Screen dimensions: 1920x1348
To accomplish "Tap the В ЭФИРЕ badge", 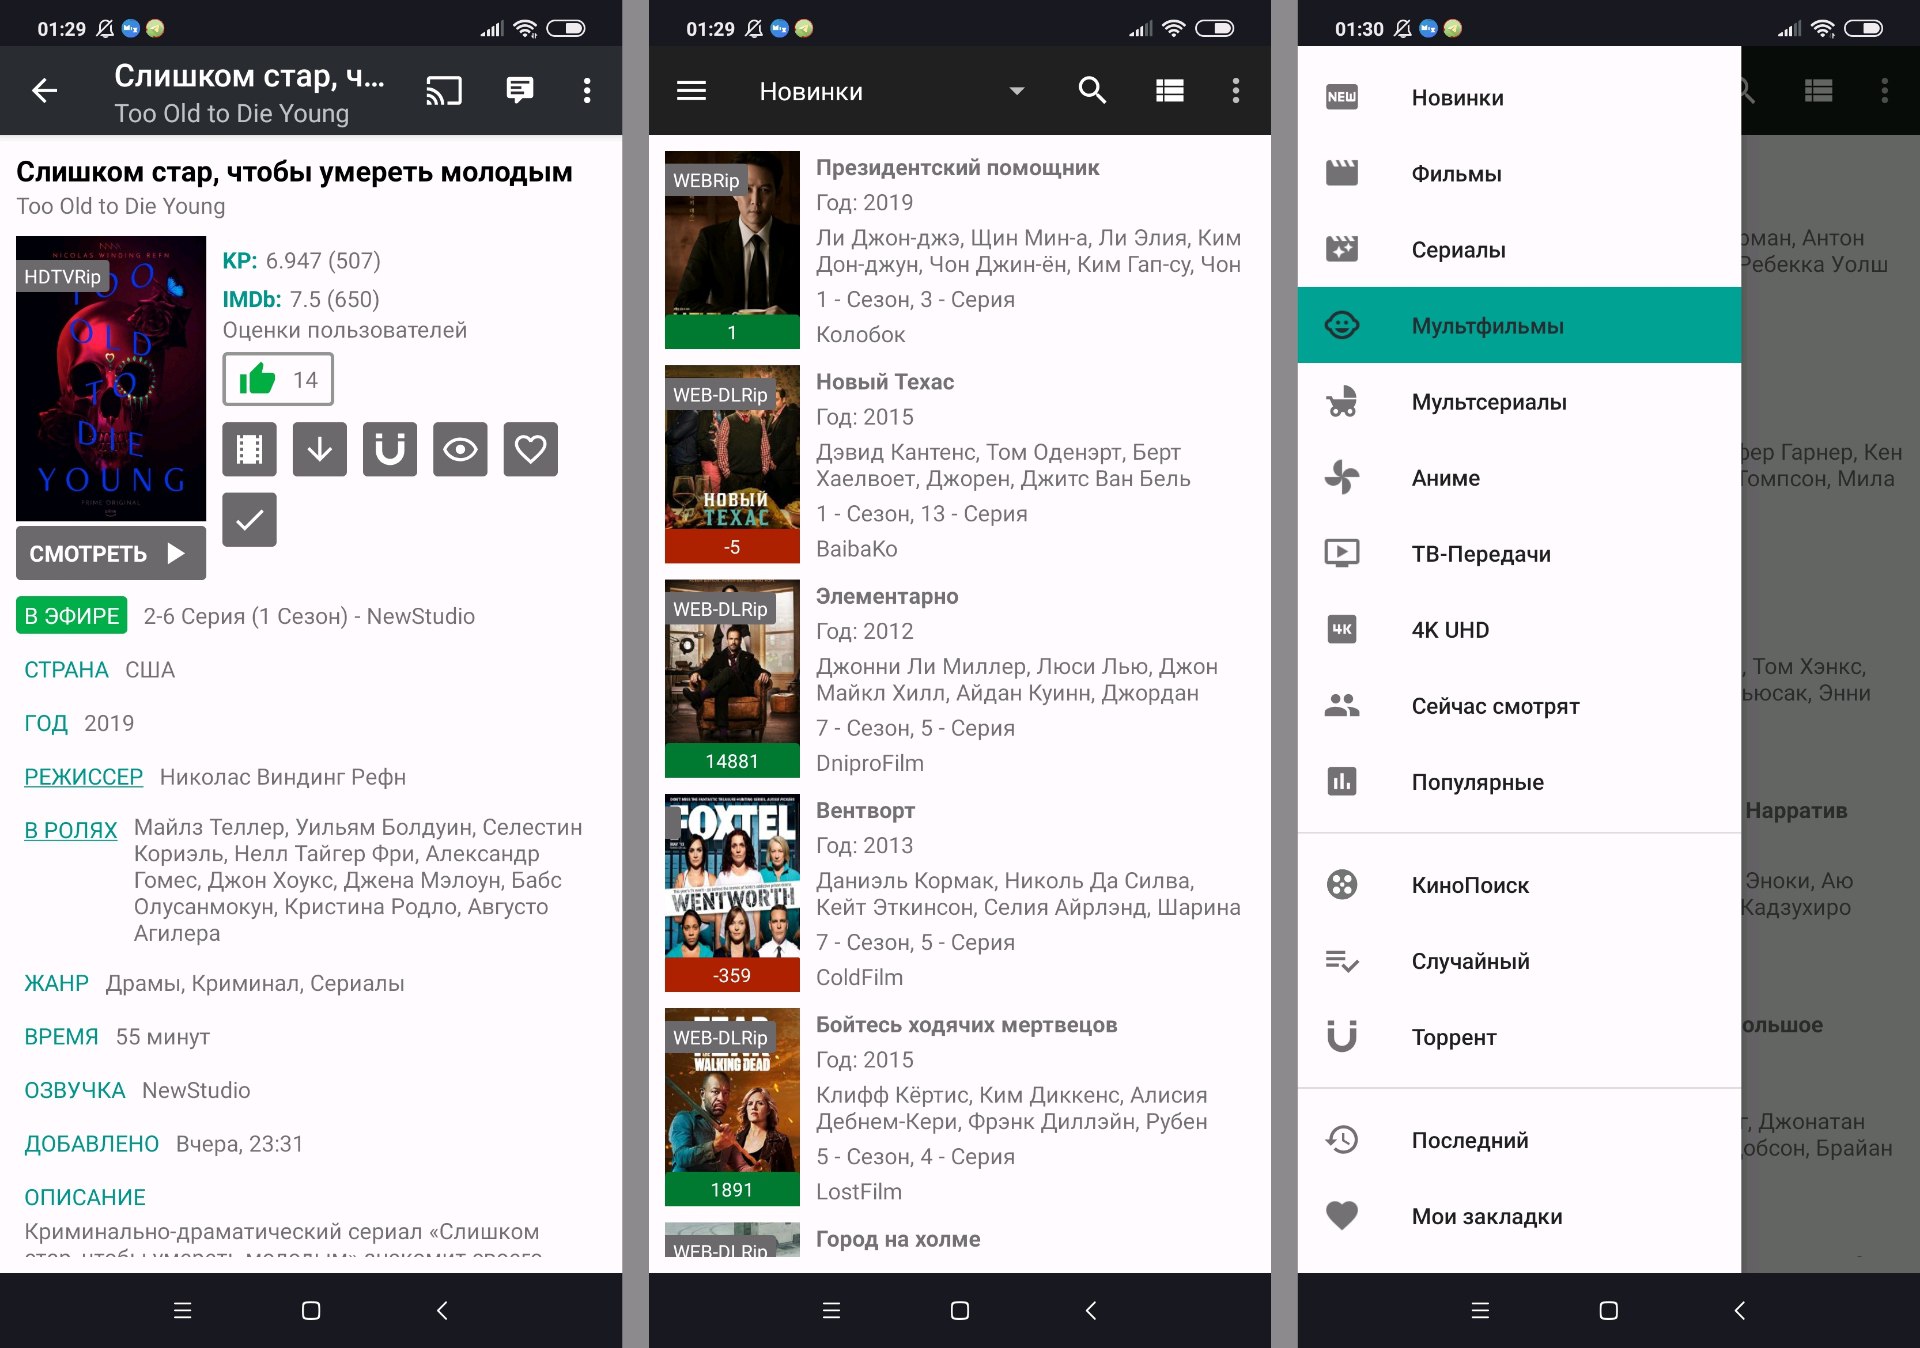I will (x=72, y=616).
